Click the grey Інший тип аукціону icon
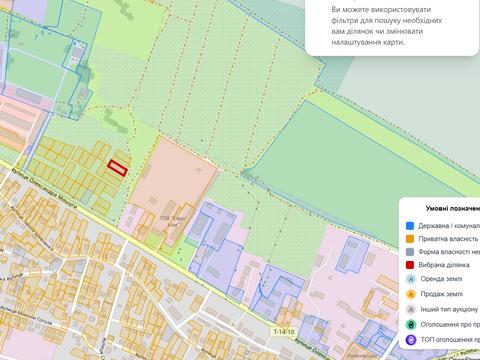 [x=411, y=309]
